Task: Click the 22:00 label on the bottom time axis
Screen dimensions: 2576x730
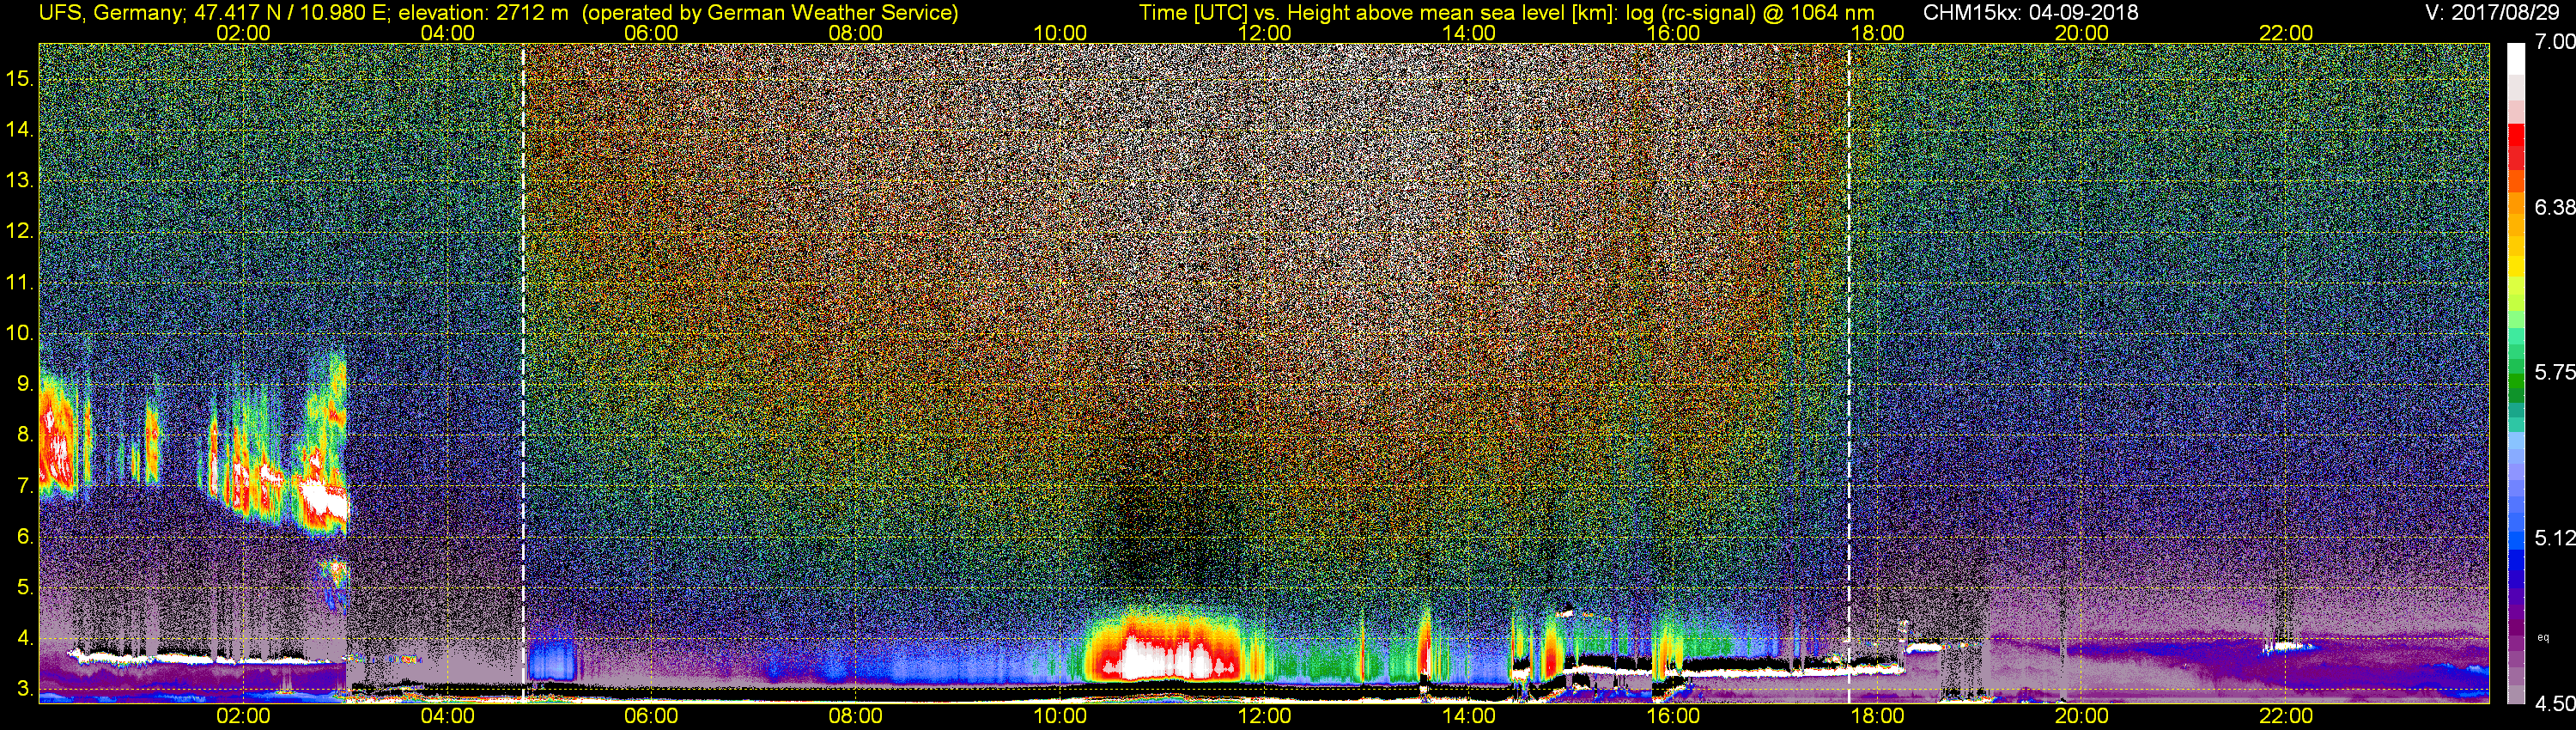Action: [2286, 716]
